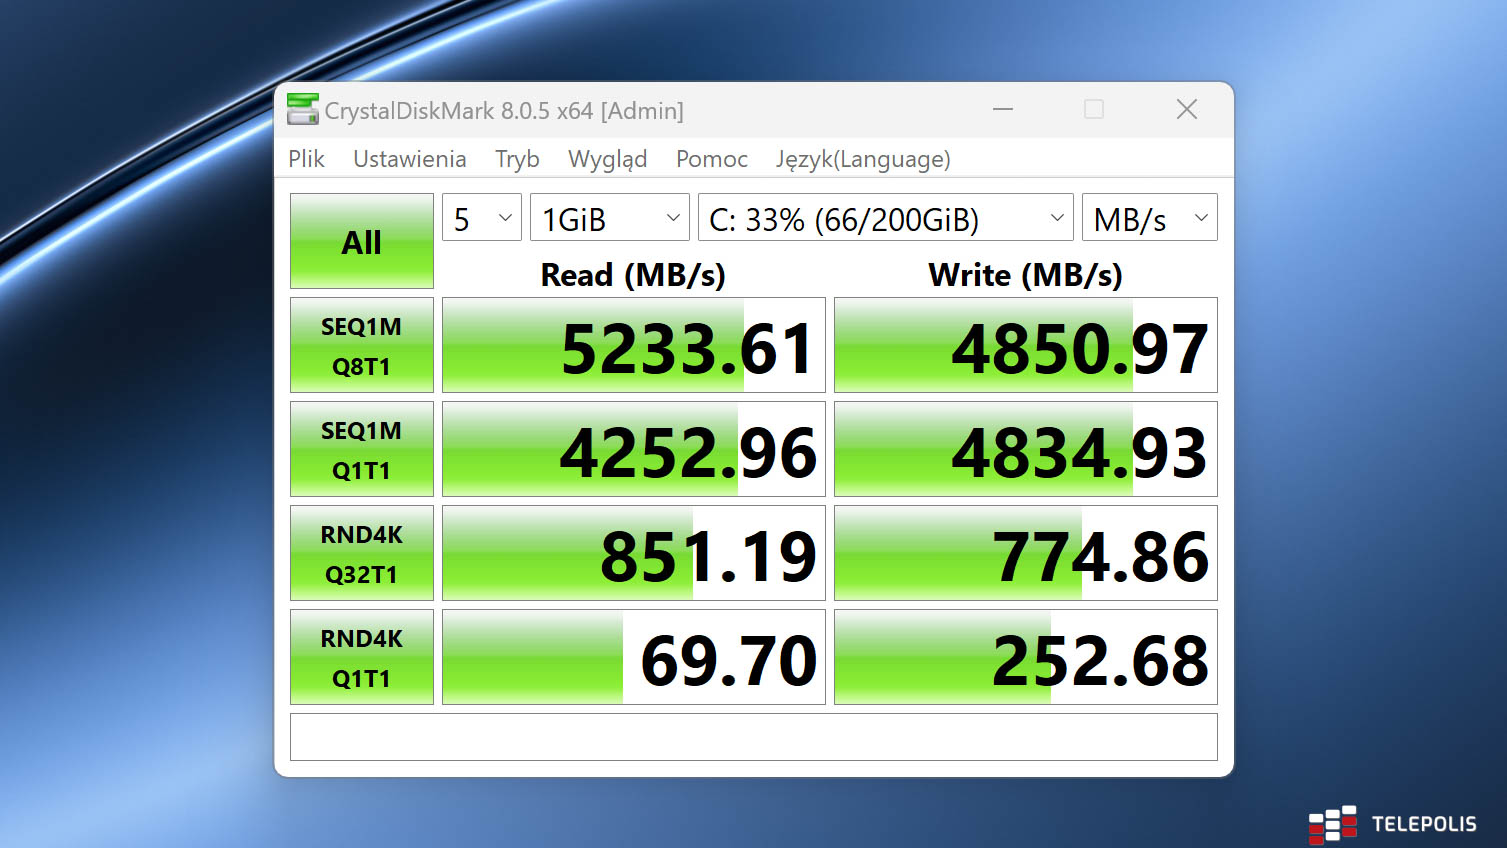This screenshot has height=848, width=1507.
Task: Start the SEQ1M Q1T1 benchmark
Action: 361,450
